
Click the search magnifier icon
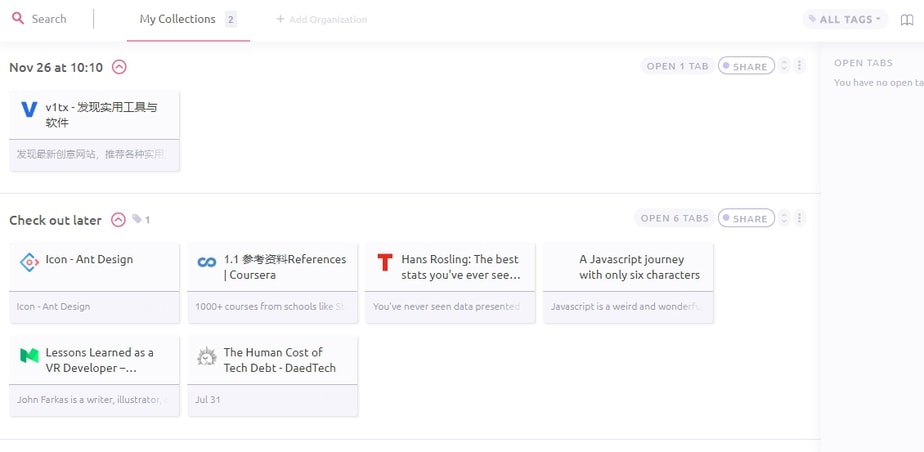click(x=18, y=18)
